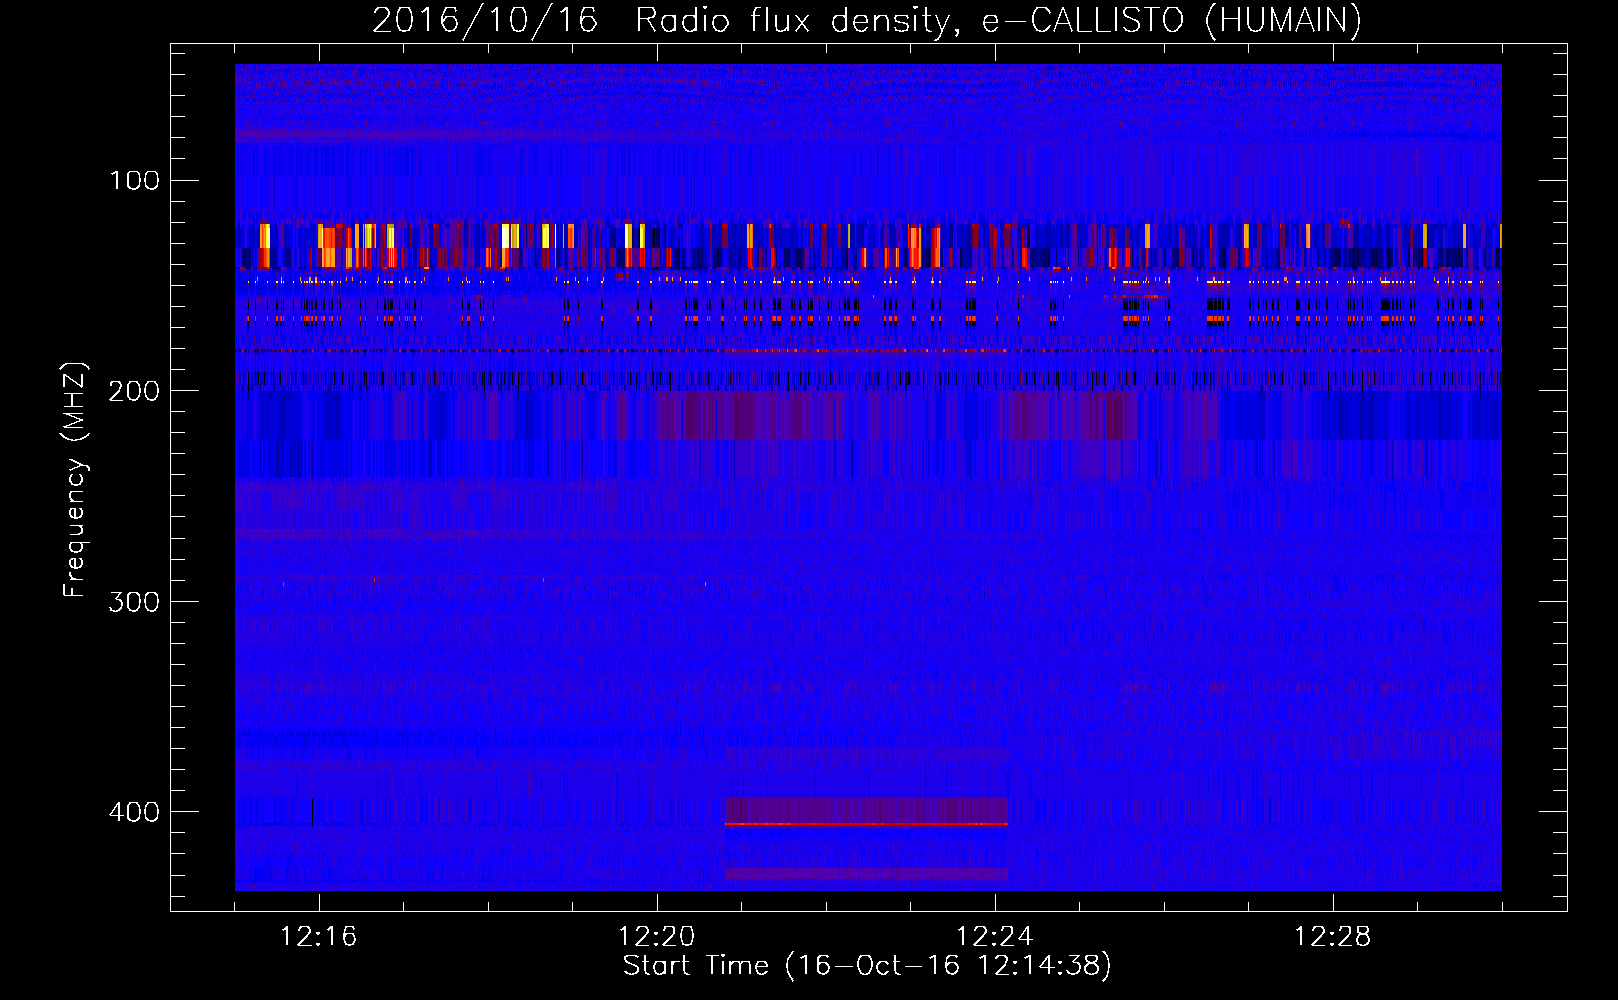Click the 100 frequency tick label
1618x1000 pixels.
(135, 181)
